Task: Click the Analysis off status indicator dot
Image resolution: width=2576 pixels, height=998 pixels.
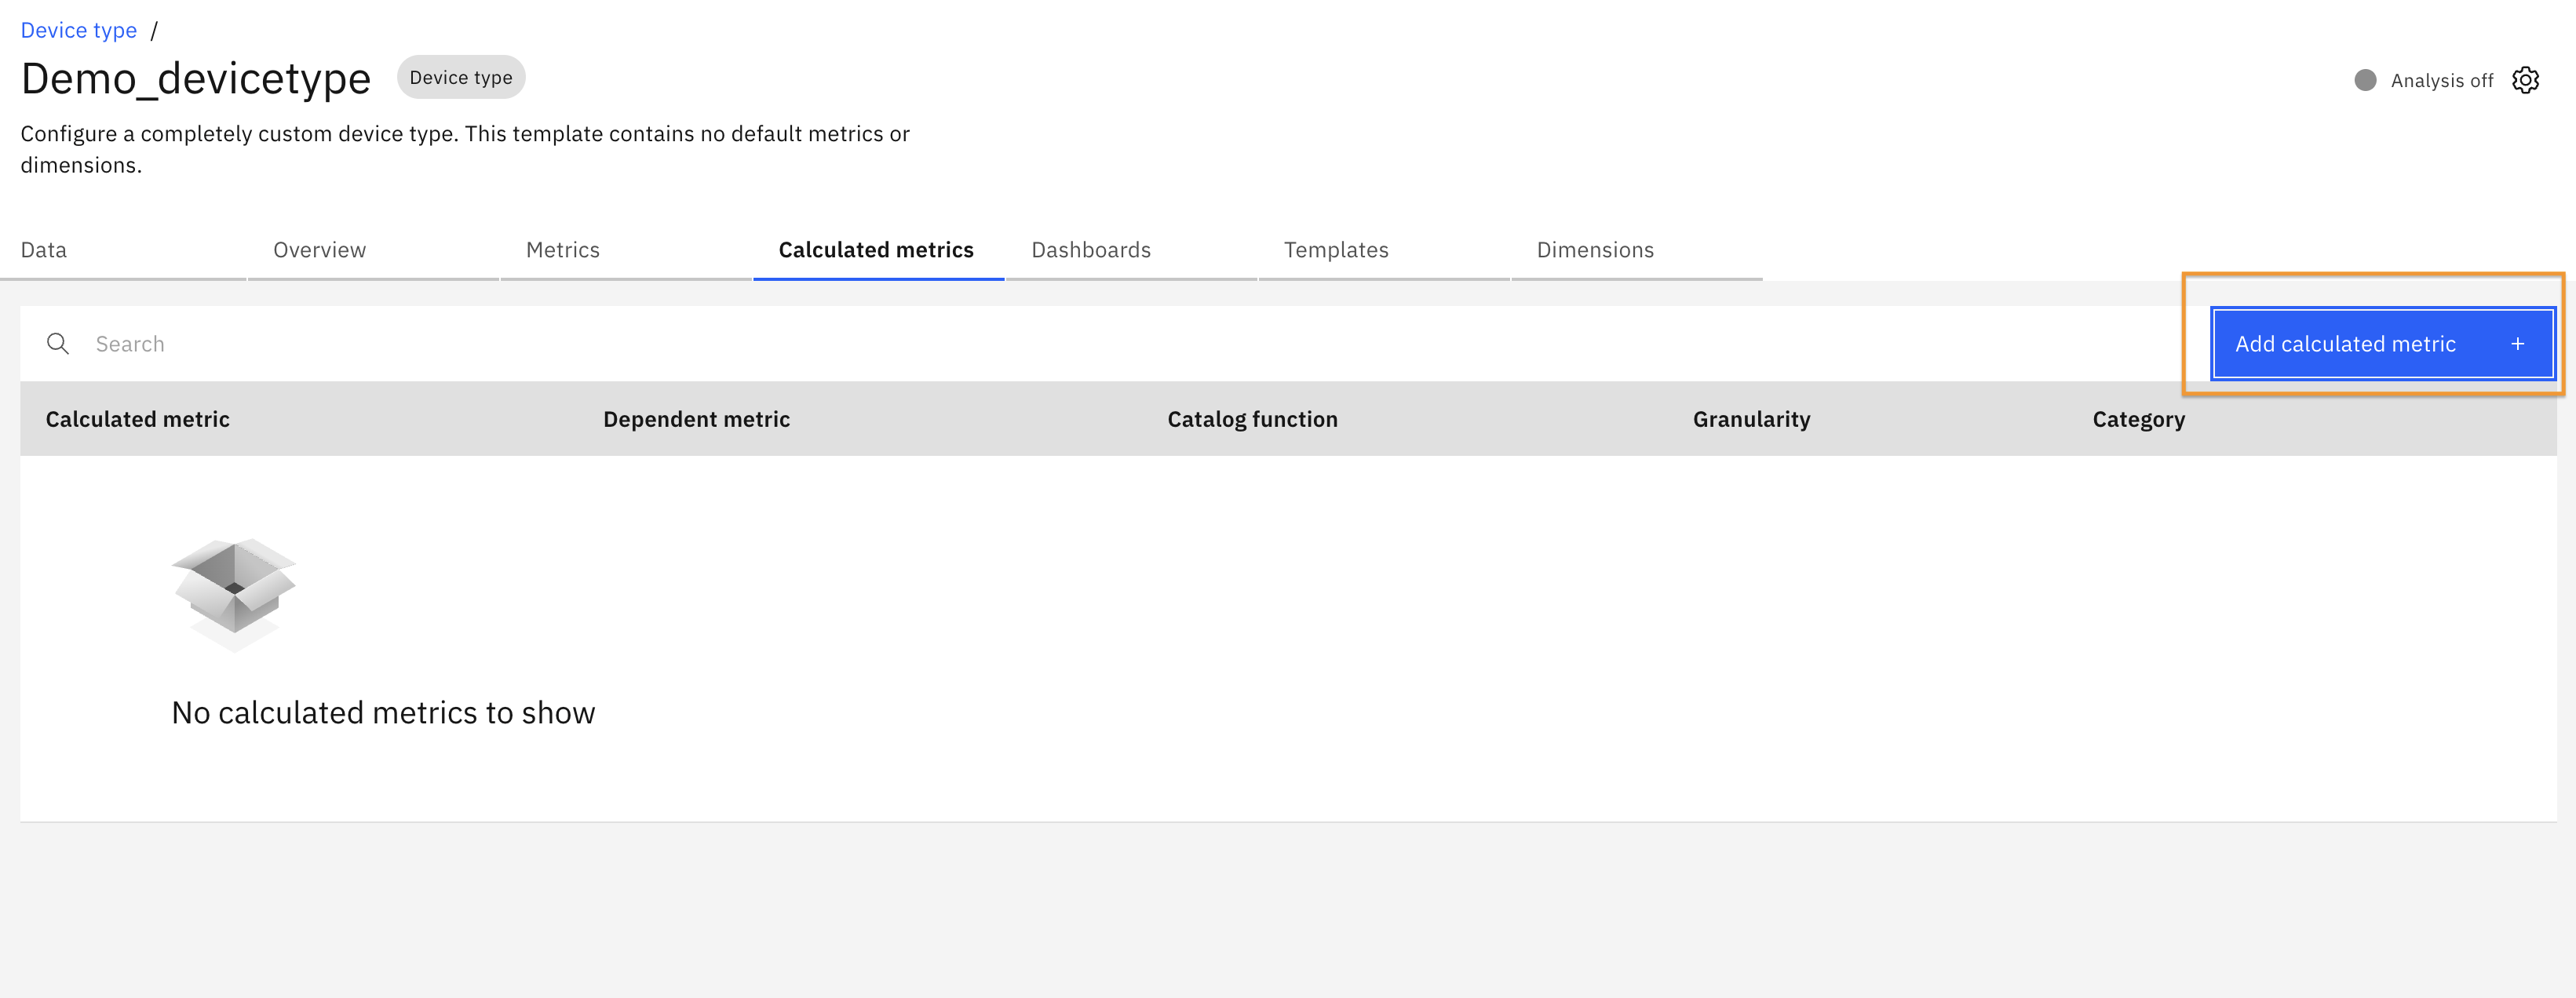Action: coord(2365,80)
